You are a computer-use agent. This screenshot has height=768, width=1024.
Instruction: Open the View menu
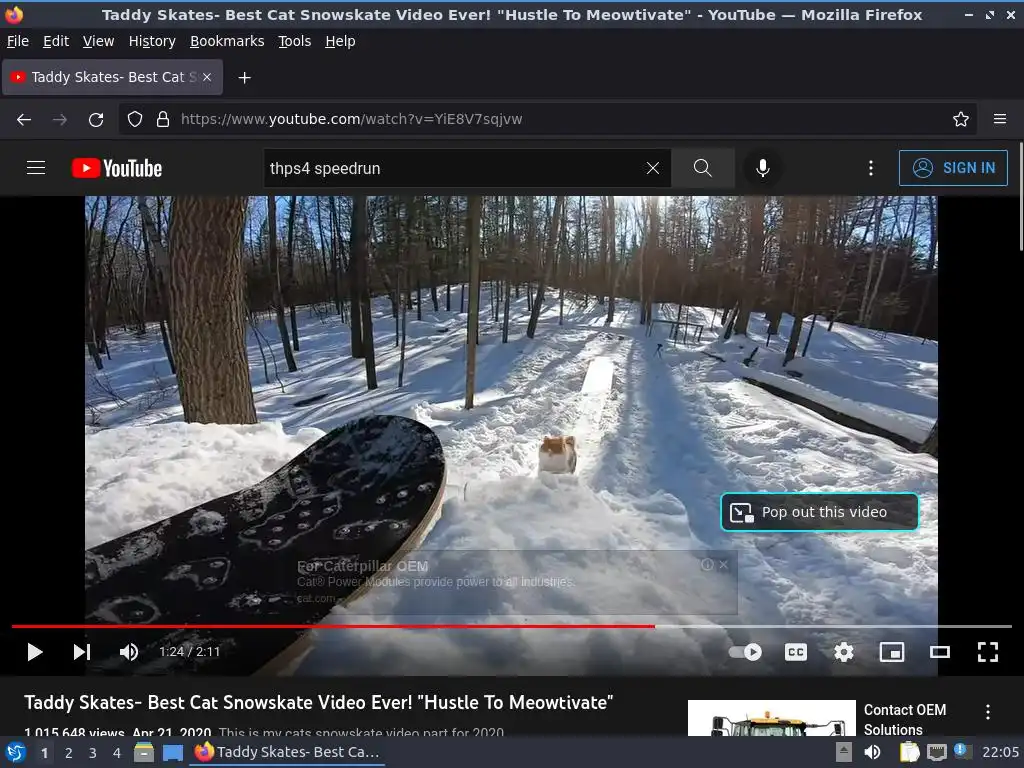(99, 41)
